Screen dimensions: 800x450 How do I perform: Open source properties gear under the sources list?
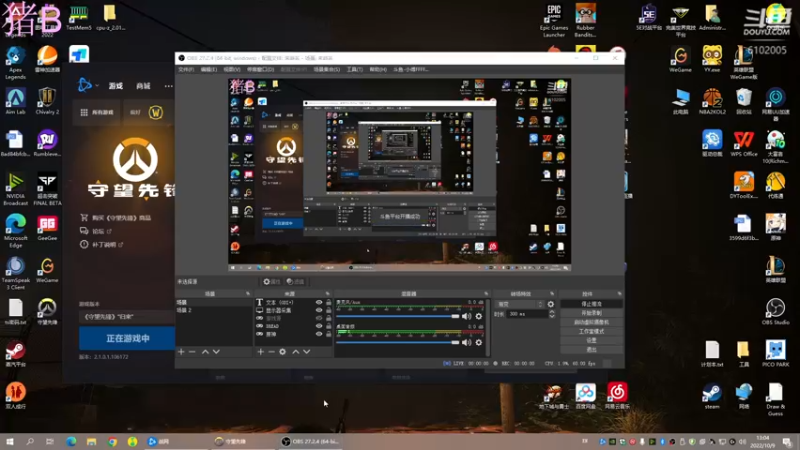(x=283, y=352)
